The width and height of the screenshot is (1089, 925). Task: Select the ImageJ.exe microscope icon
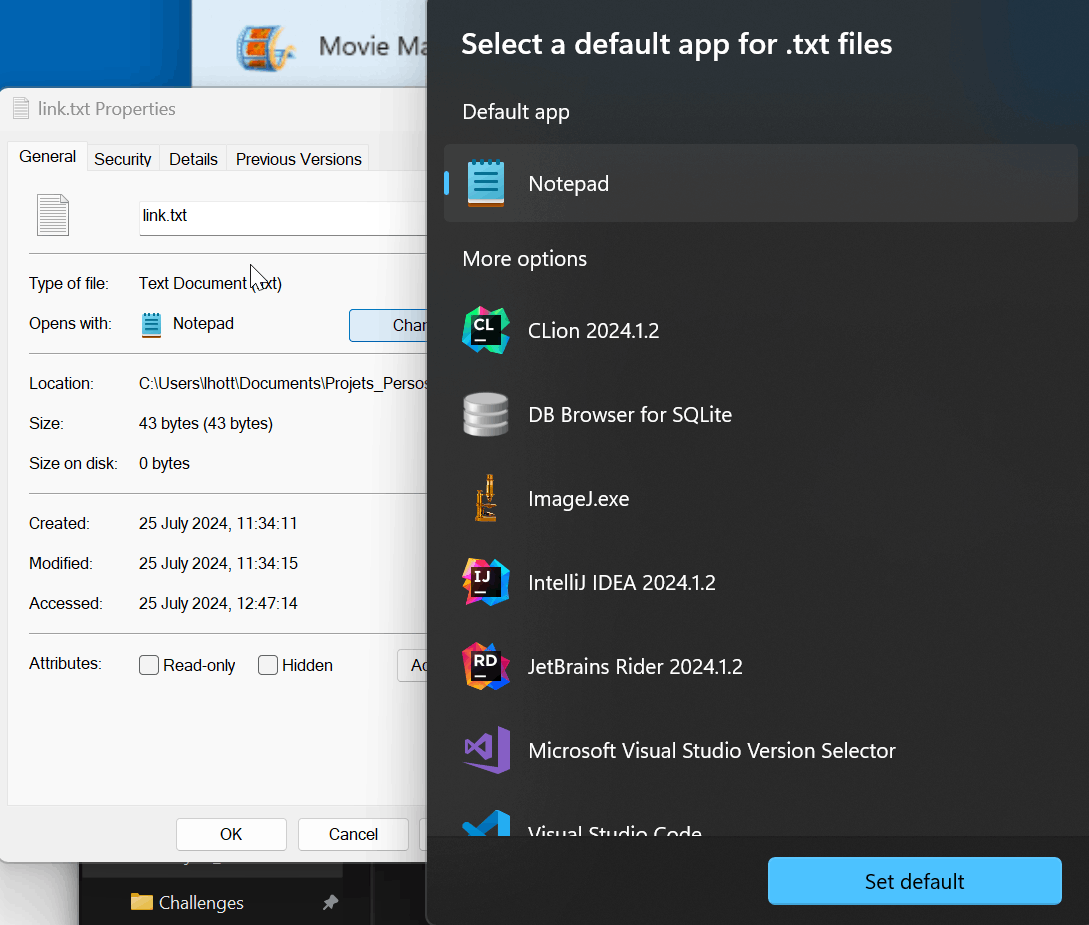(486, 498)
